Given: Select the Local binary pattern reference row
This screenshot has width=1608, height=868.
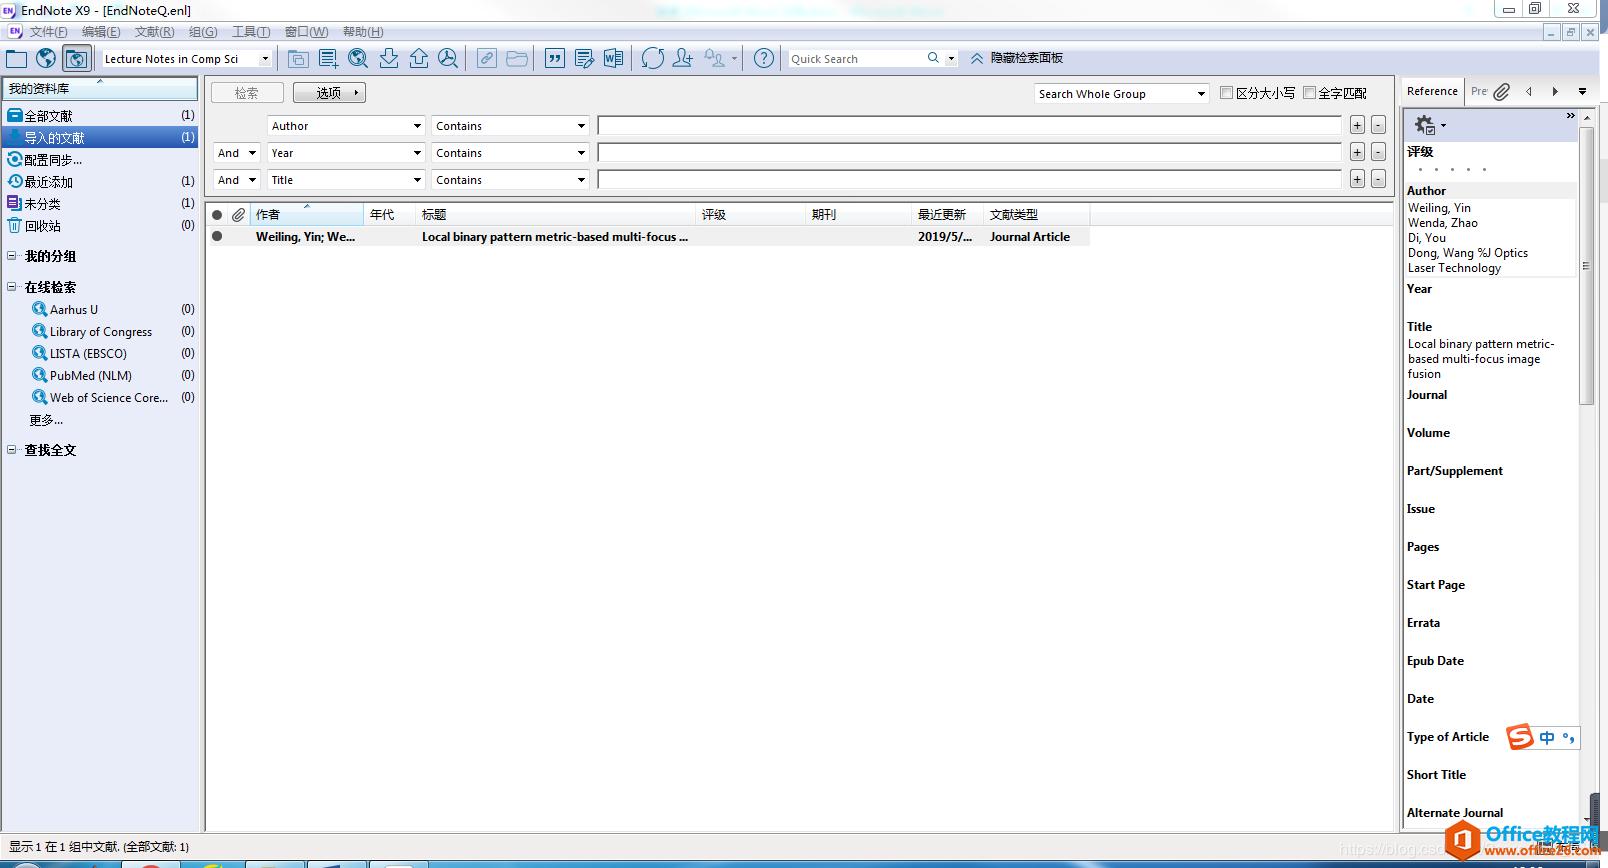Looking at the screenshot, I should [x=648, y=237].
